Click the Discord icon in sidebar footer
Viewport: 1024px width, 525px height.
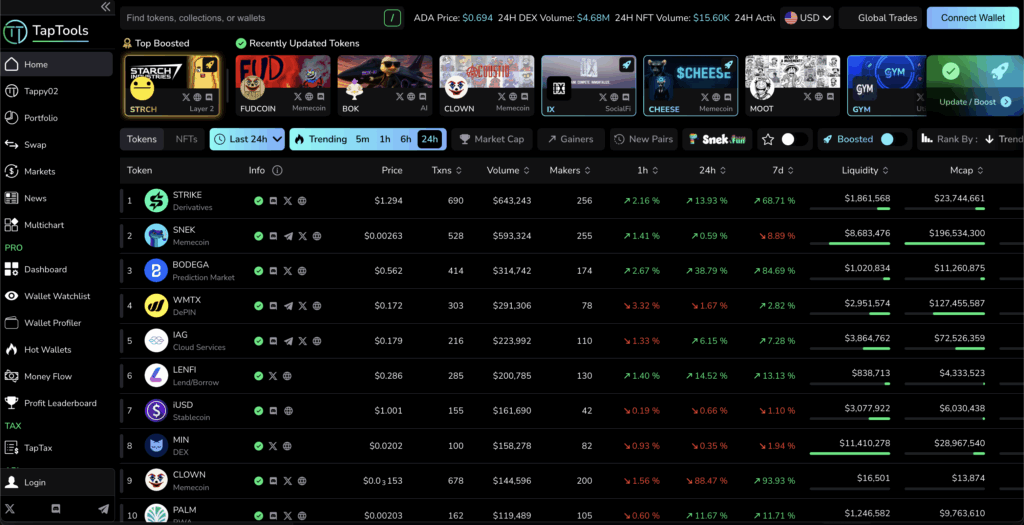[x=56, y=509]
